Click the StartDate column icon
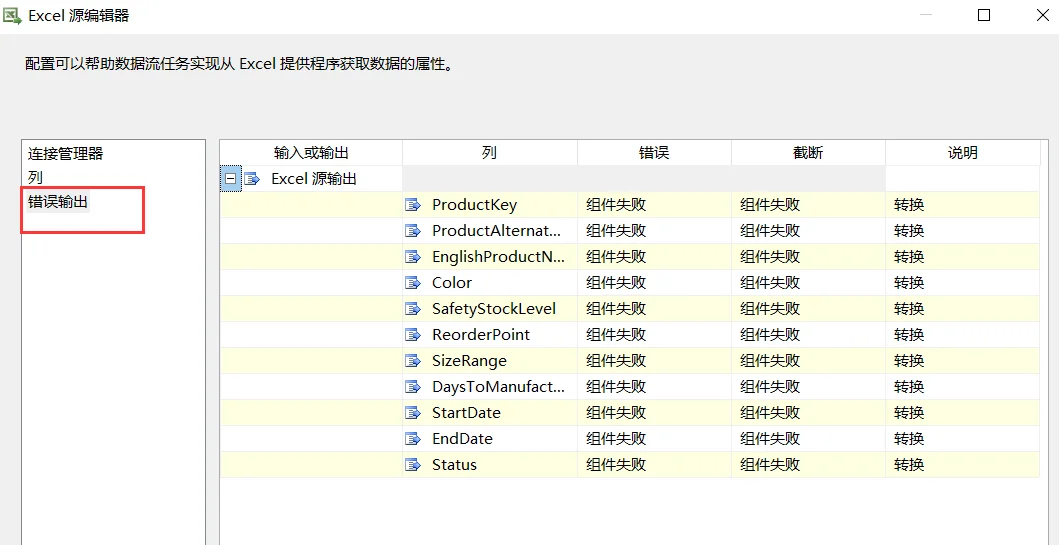This screenshot has height=545, width=1059. (x=413, y=413)
